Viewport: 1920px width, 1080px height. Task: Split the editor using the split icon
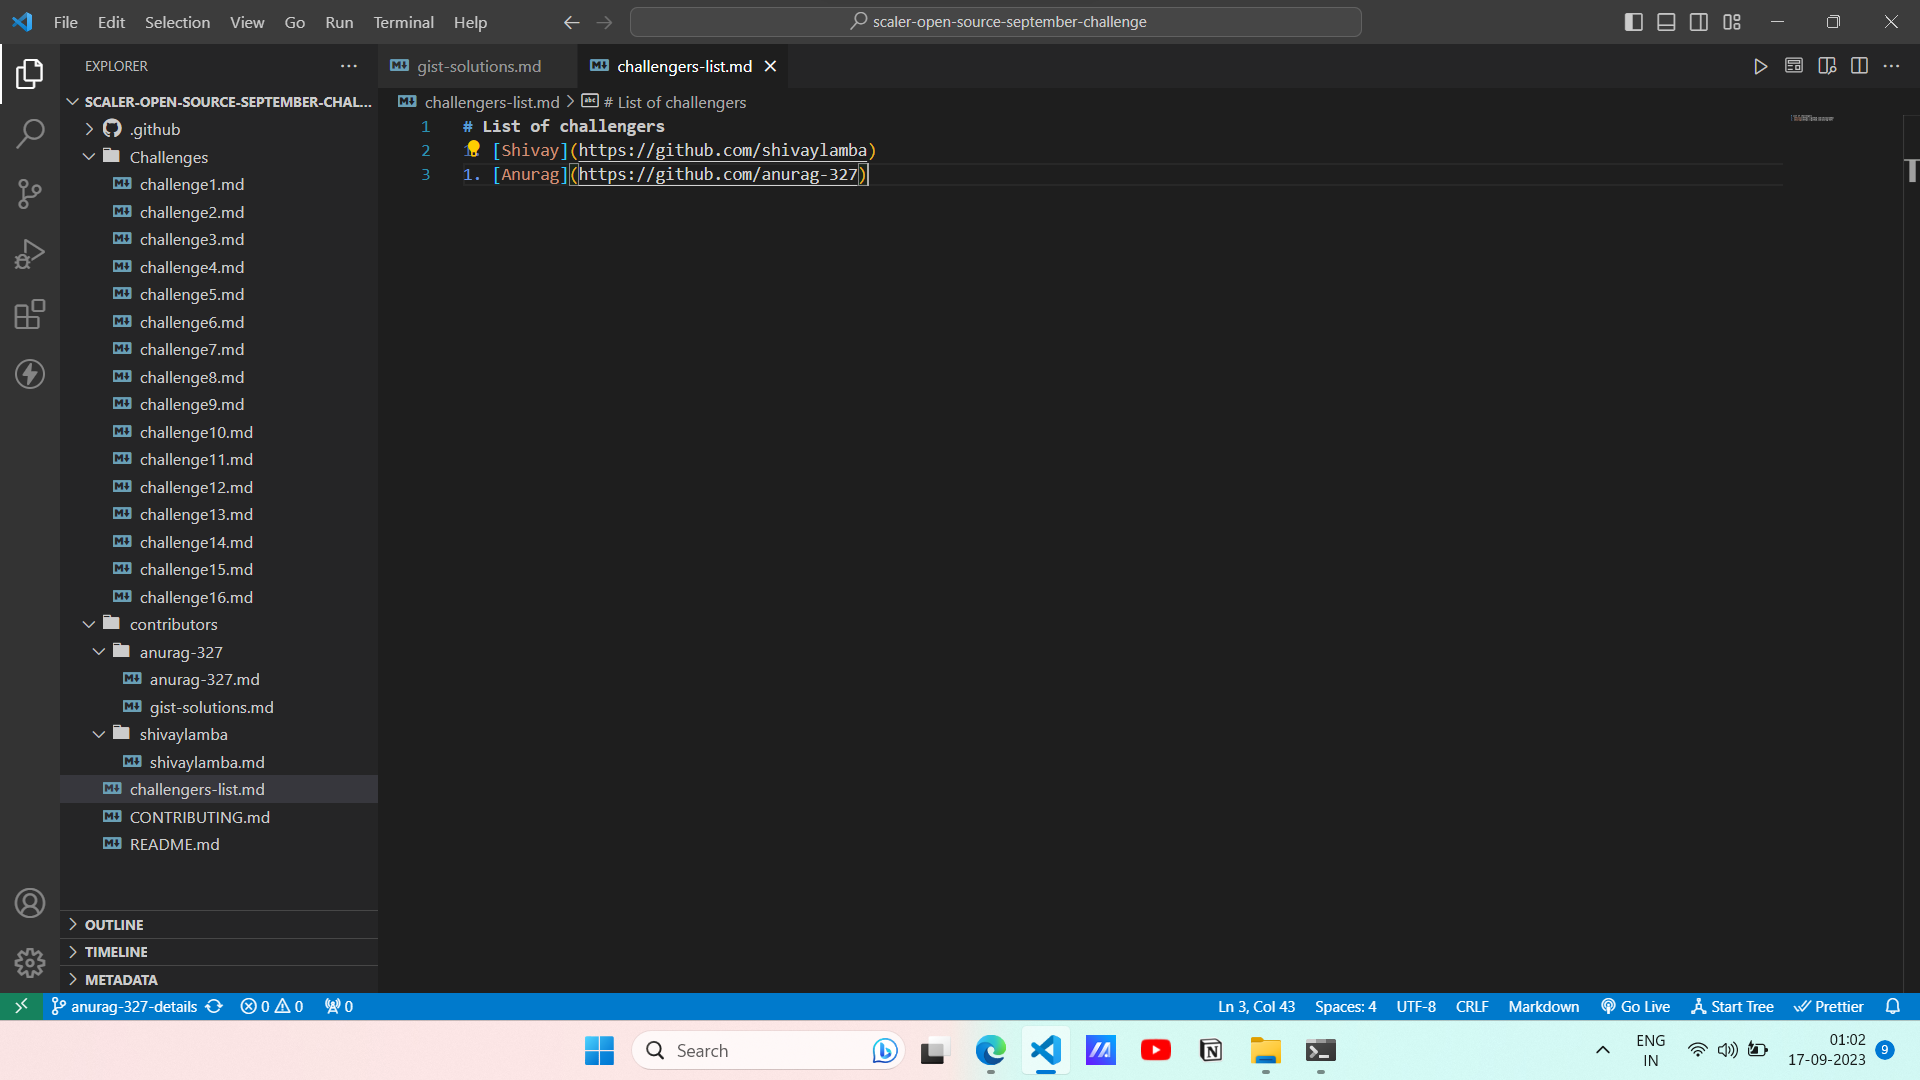coord(1860,66)
